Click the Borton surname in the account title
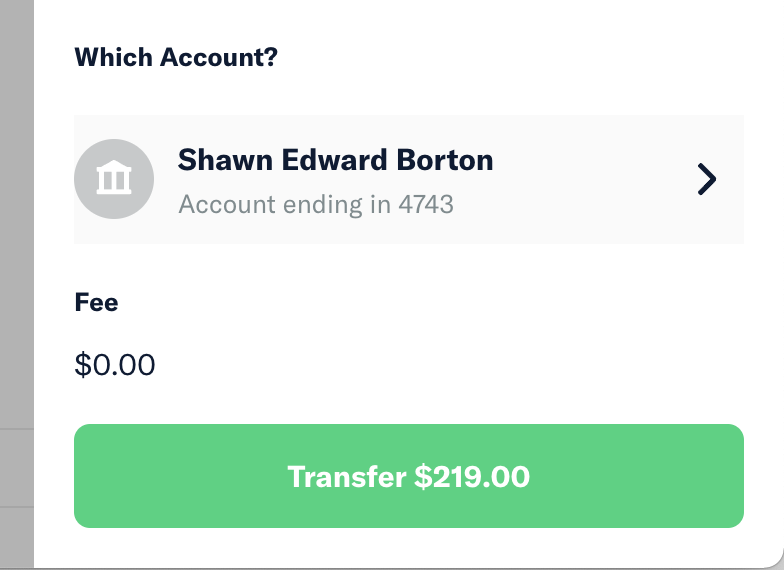 (x=444, y=160)
